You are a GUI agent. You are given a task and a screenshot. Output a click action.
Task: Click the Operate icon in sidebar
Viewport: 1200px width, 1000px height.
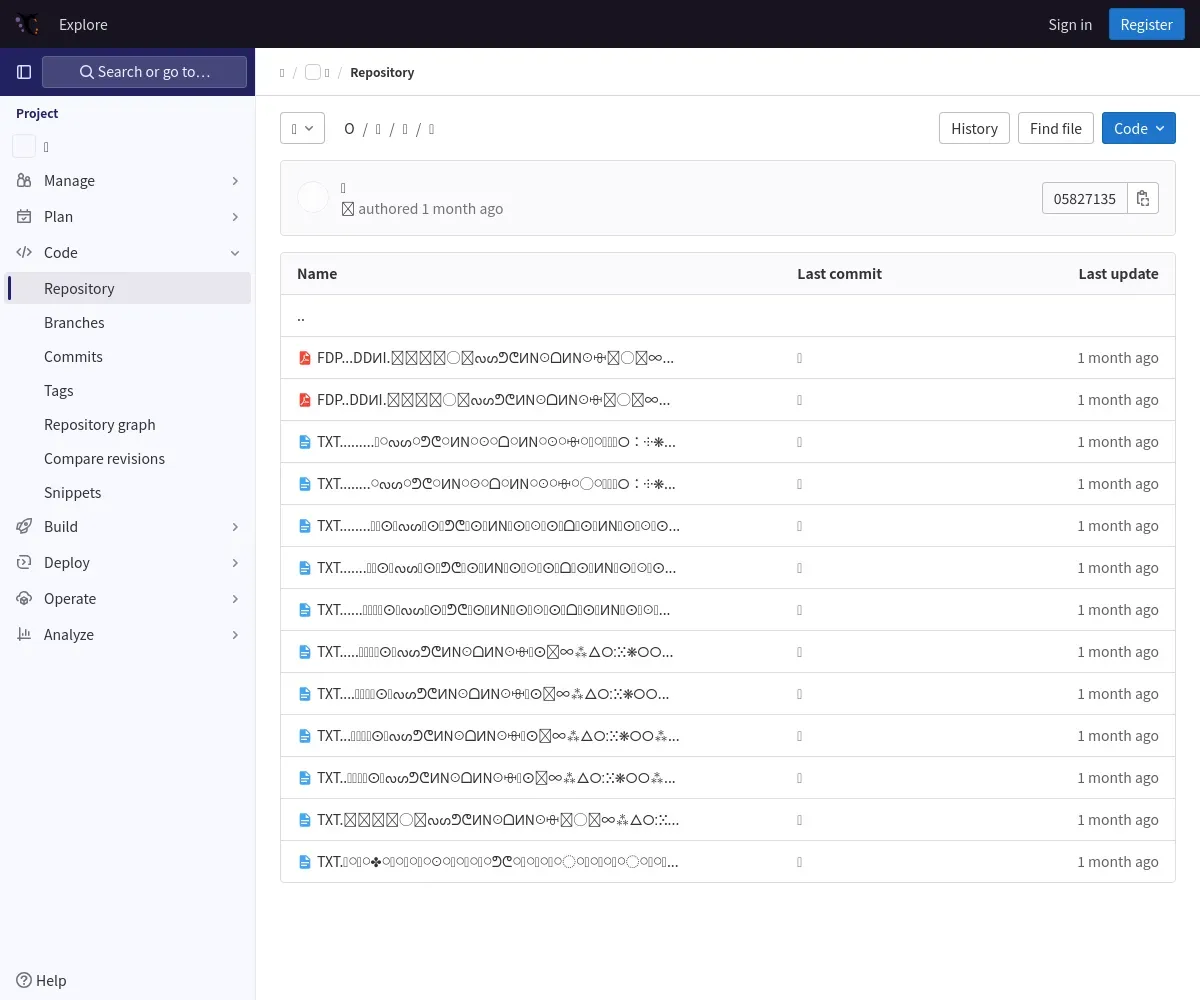click(x=24, y=598)
